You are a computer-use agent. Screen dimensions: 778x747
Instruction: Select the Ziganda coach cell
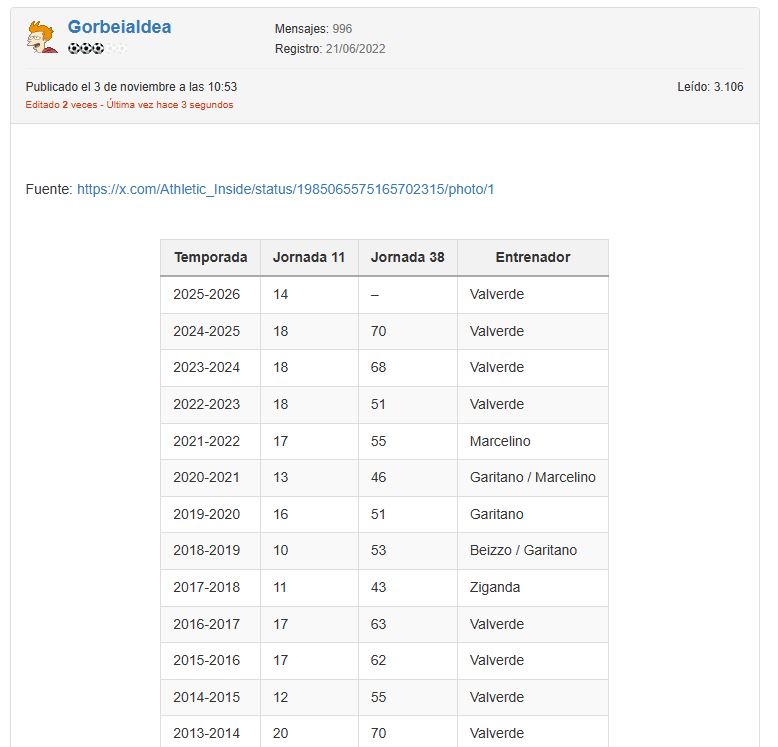(x=495, y=587)
